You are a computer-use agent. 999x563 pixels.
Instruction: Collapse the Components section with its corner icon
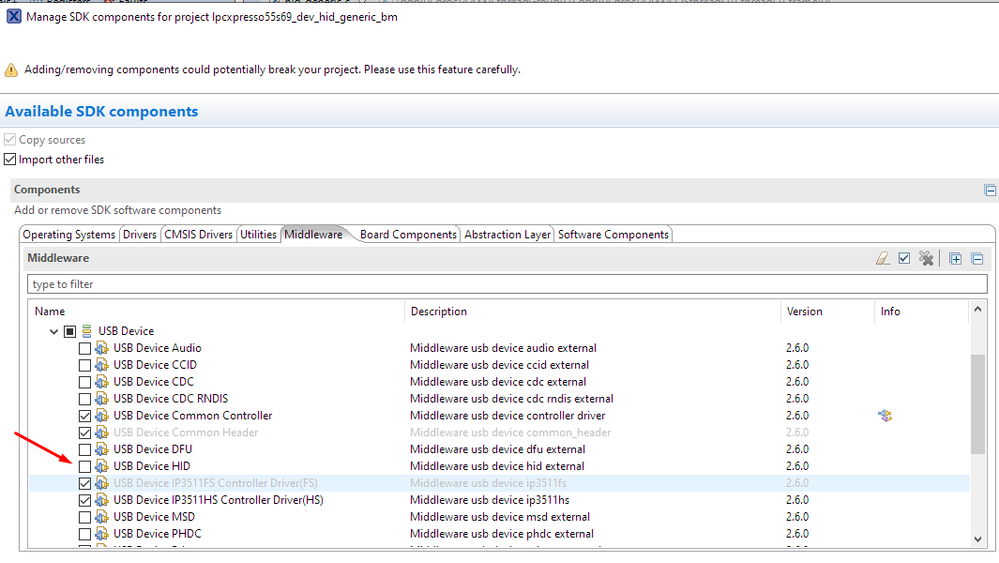tap(989, 190)
